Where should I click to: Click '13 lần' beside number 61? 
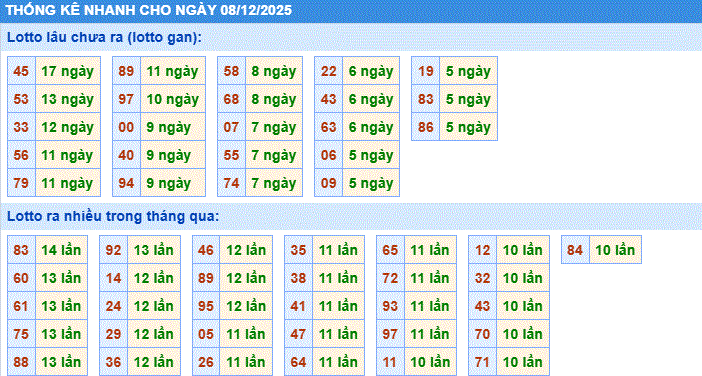pyautogui.click(x=61, y=306)
